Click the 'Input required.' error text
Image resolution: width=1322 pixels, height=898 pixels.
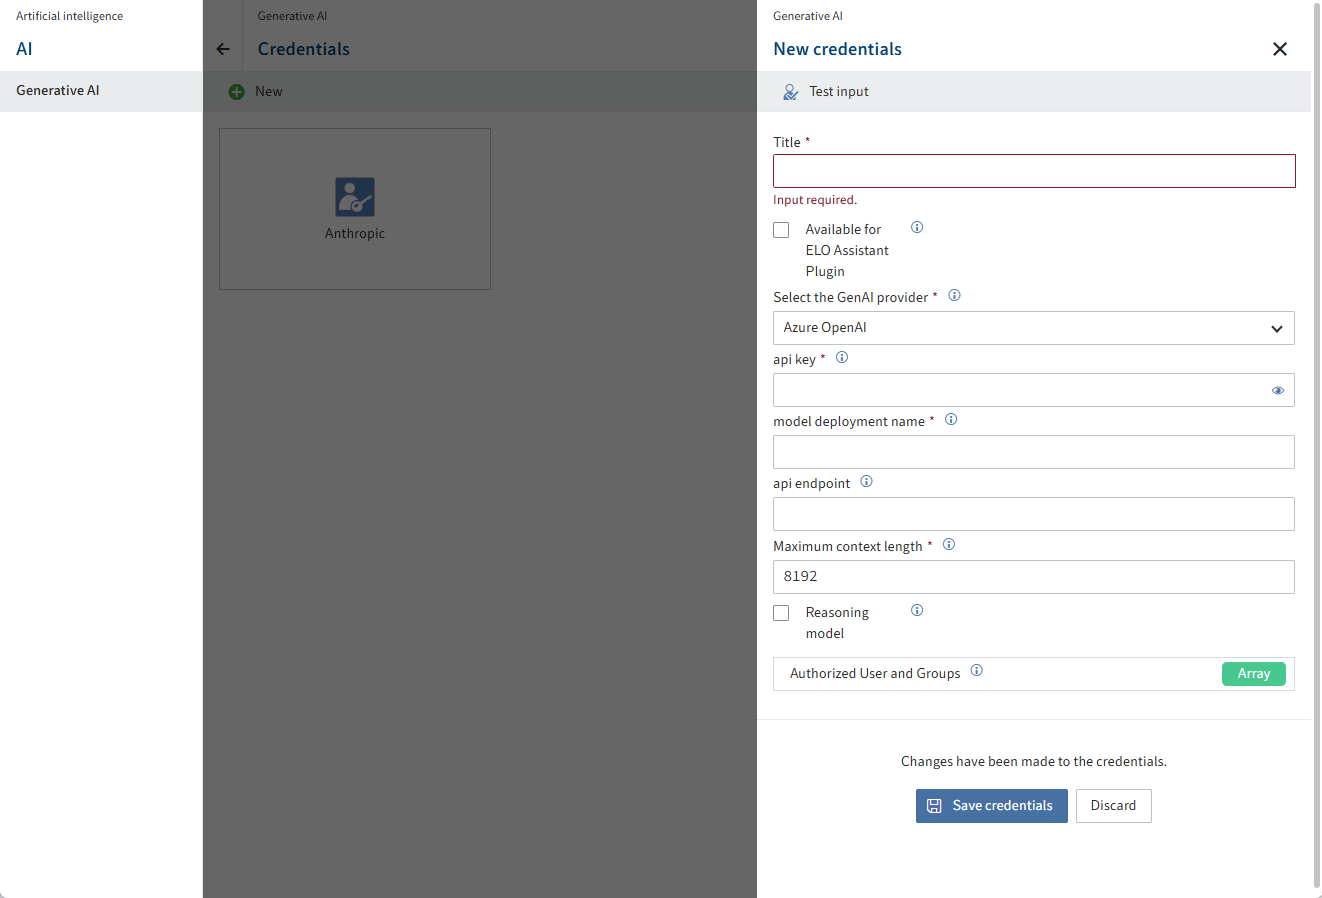815,200
